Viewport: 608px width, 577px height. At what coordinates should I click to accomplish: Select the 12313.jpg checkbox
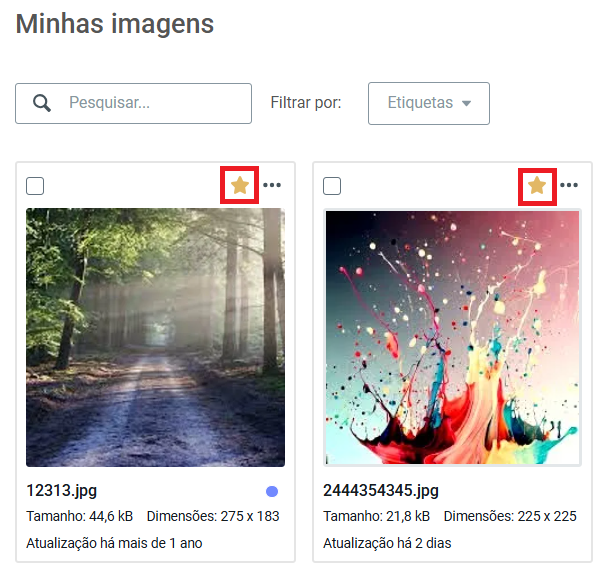click(x=35, y=186)
